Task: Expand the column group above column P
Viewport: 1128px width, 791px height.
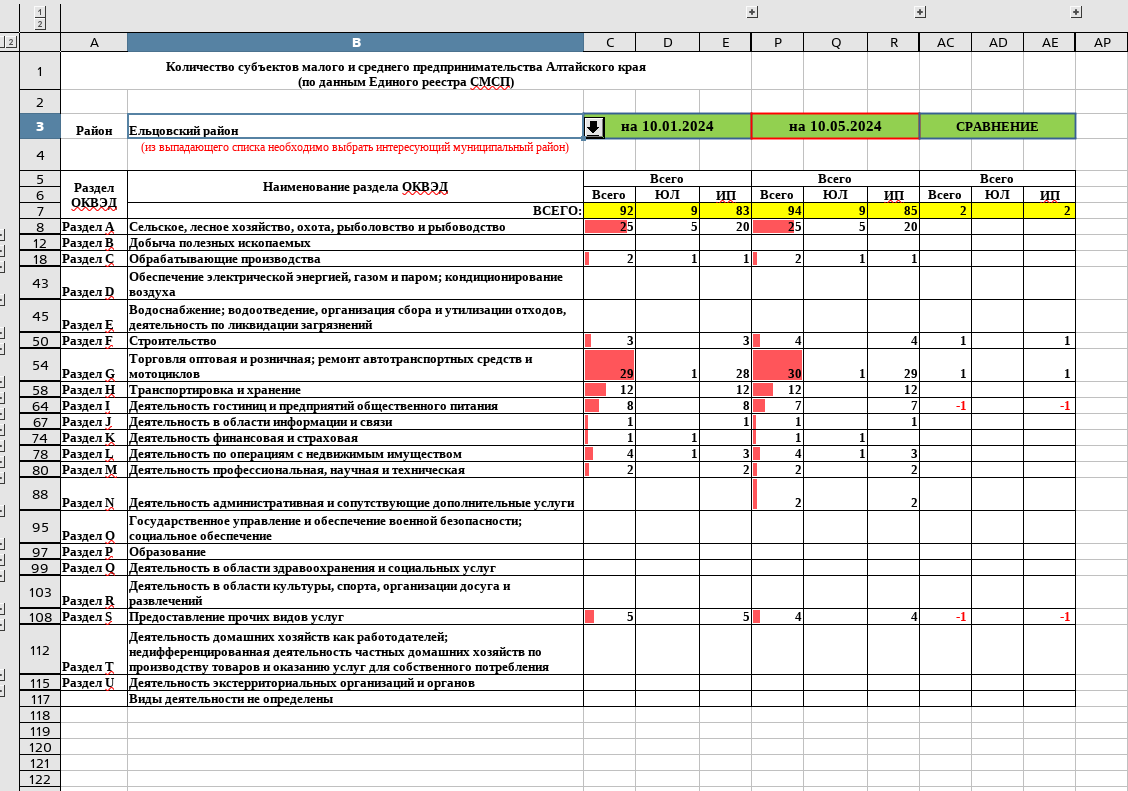Action: [752, 12]
